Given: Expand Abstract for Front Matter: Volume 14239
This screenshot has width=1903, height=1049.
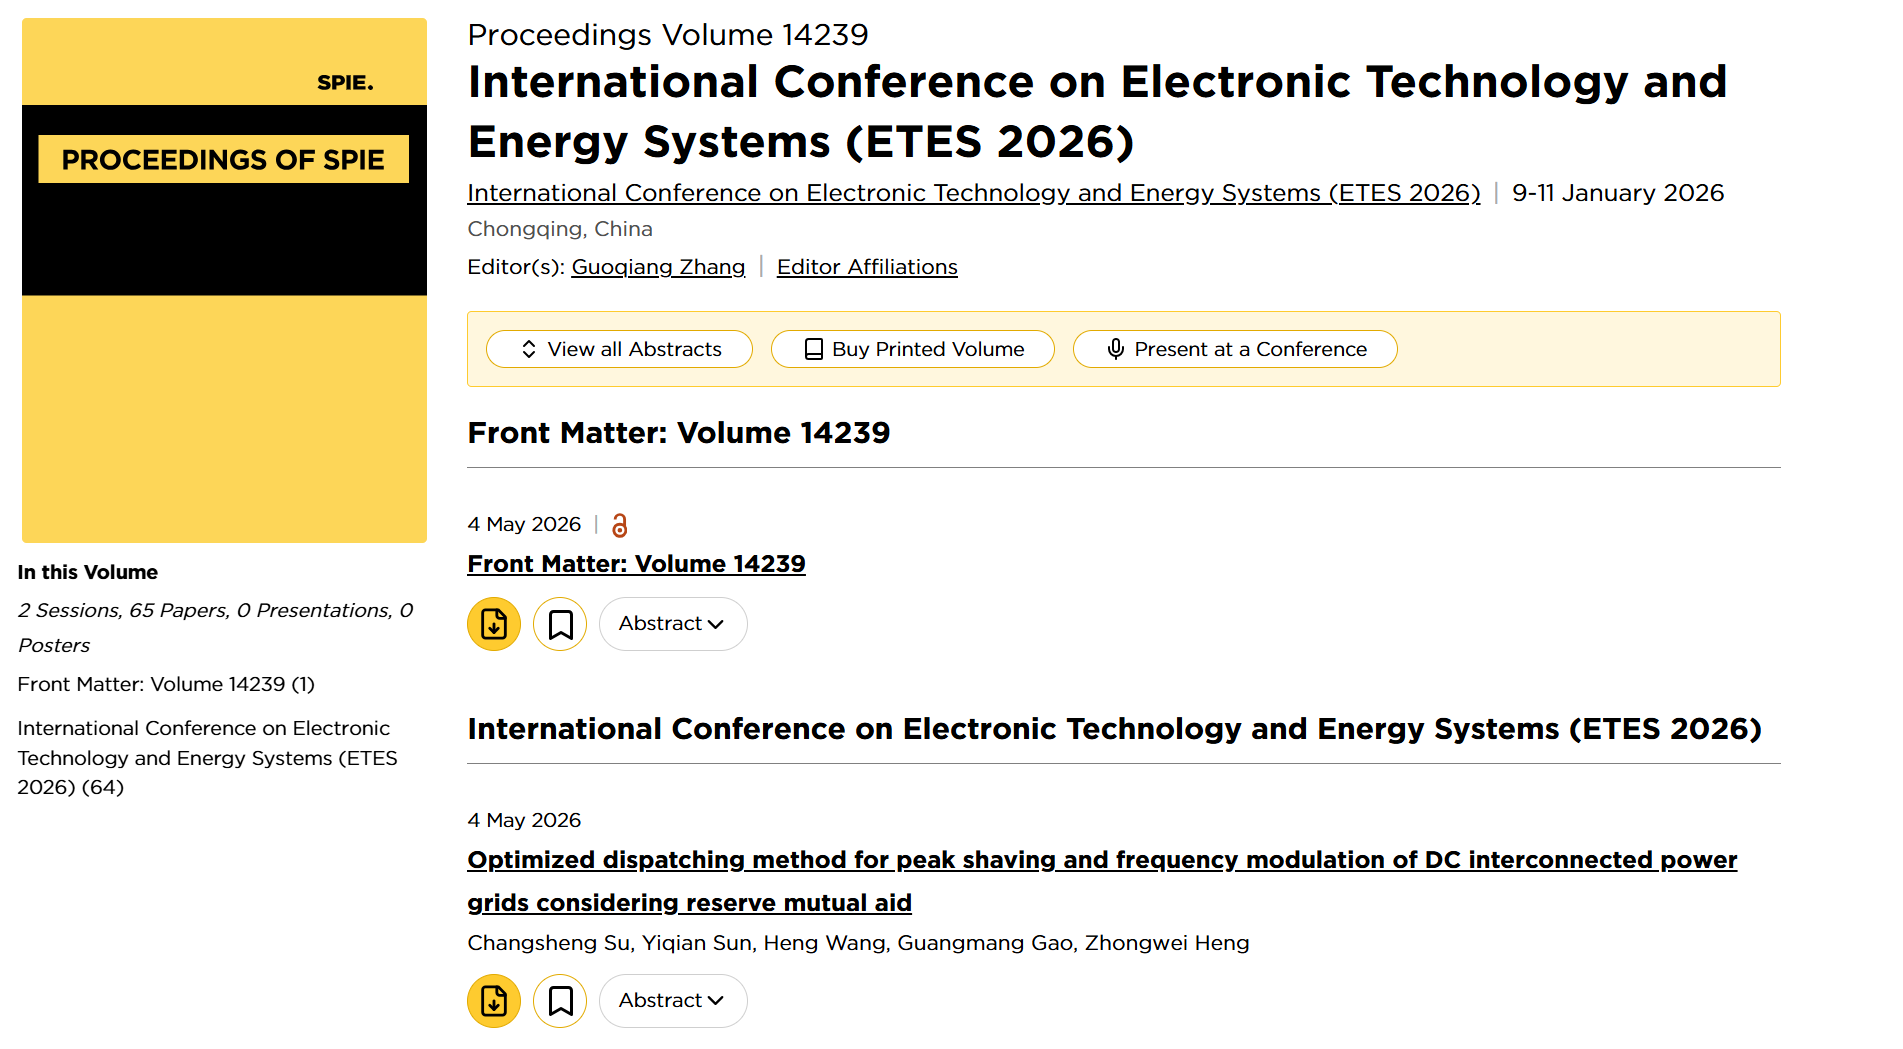Looking at the screenshot, I should point(673,624).
